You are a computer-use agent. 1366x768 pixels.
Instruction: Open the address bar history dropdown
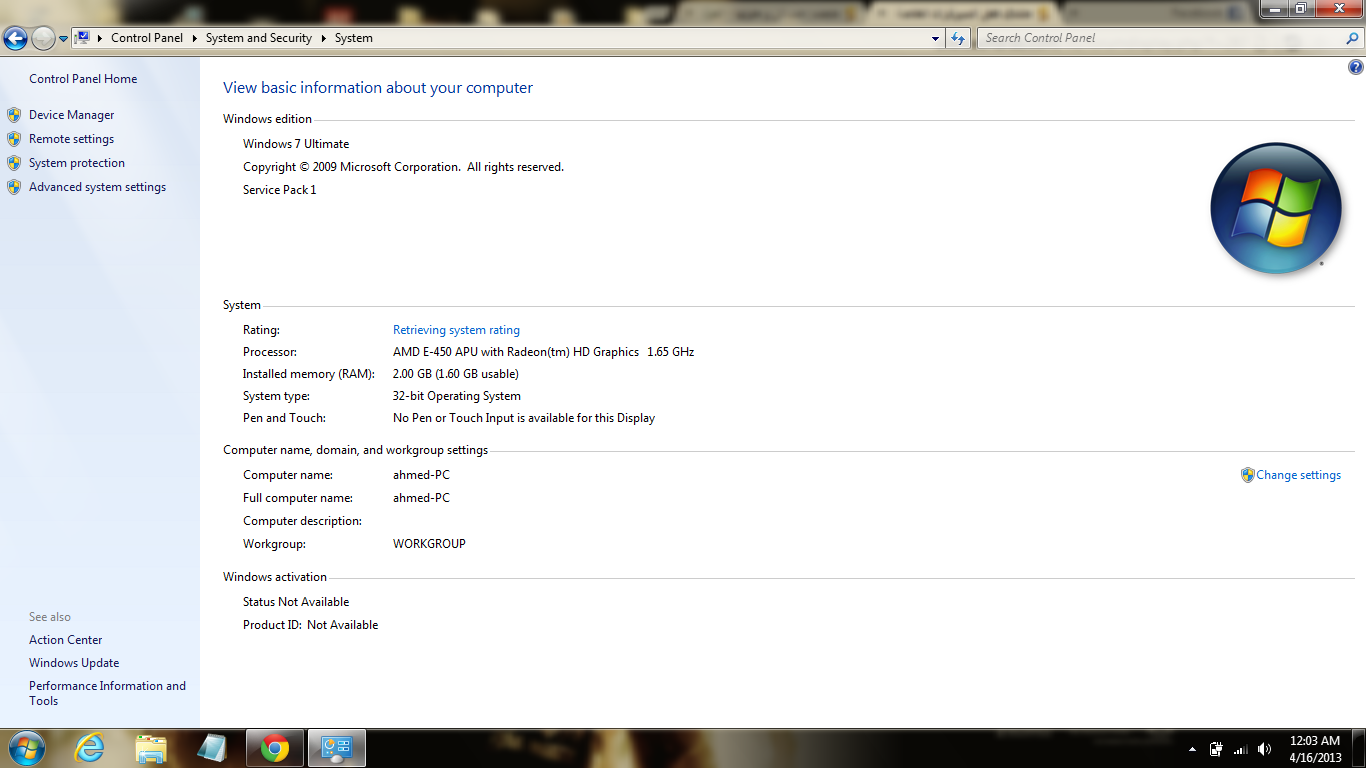[935, 38]
